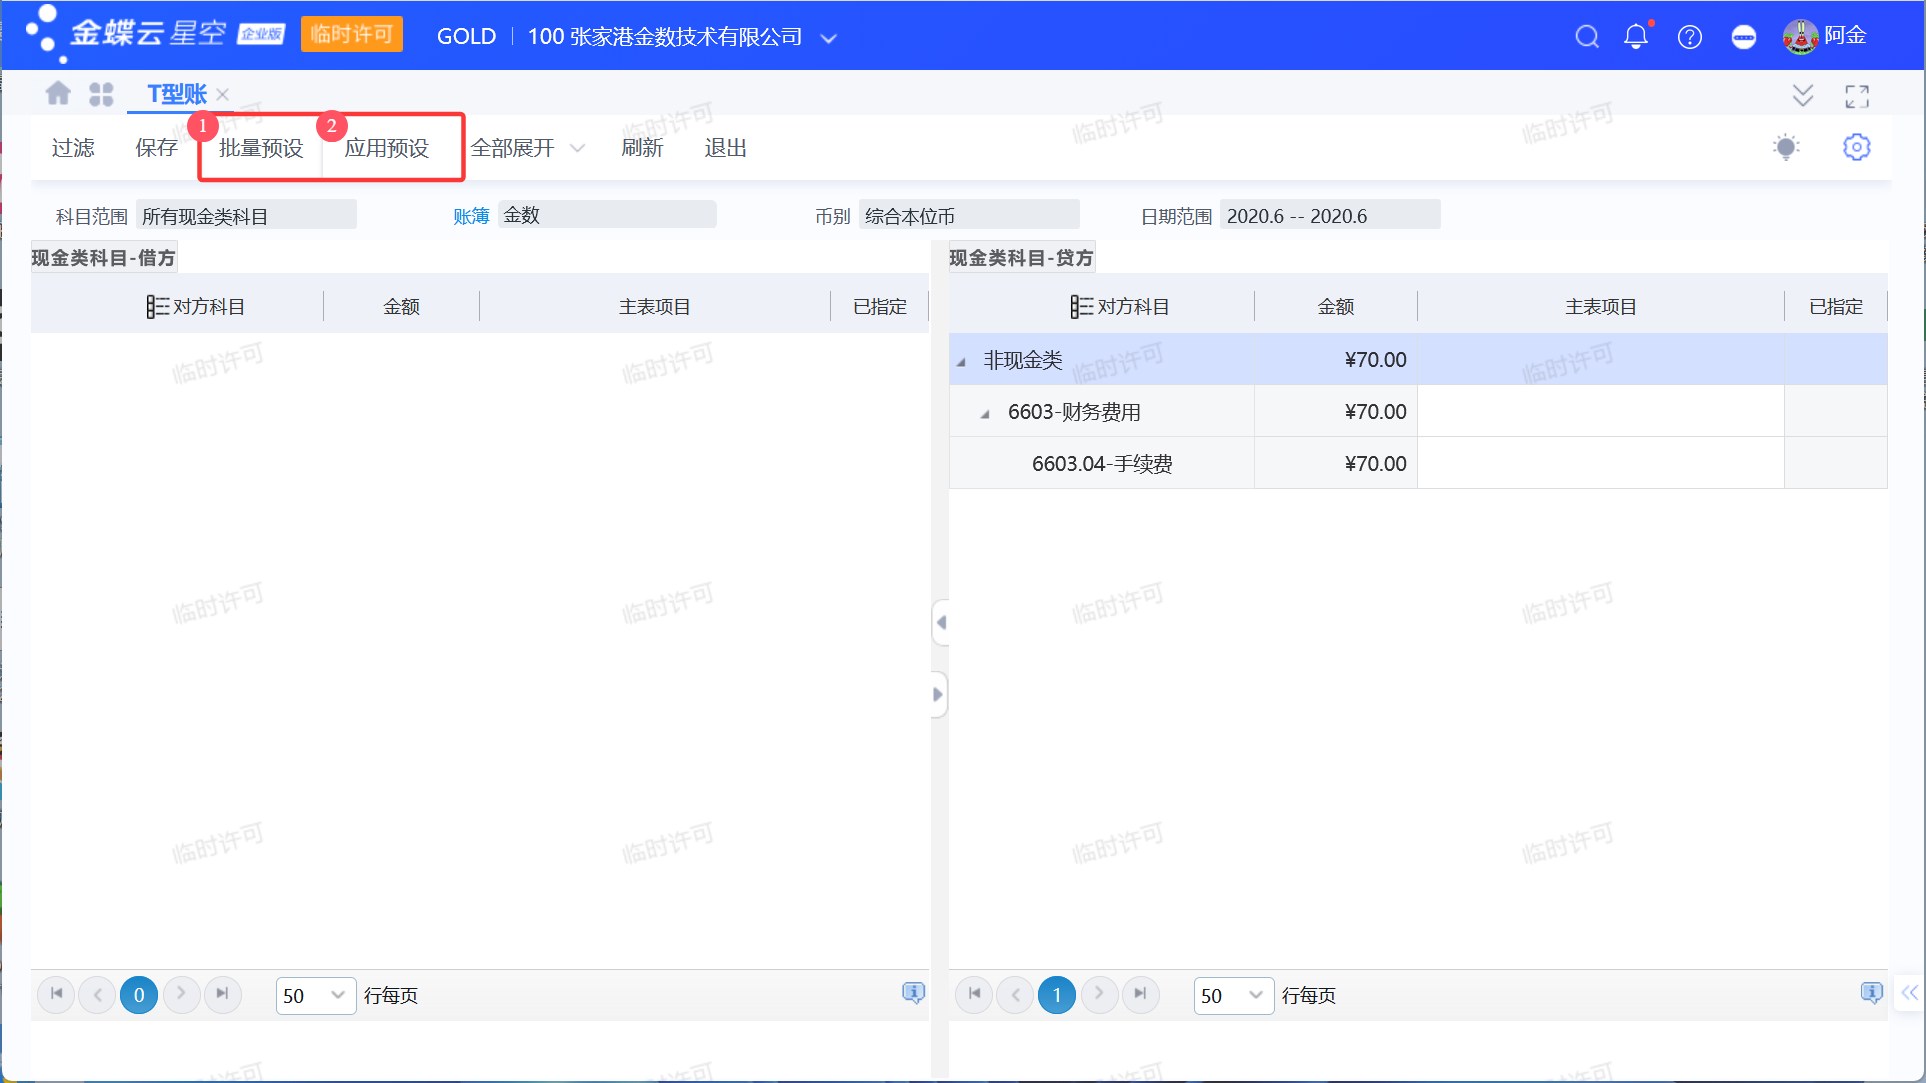The width and height of the screenshot is (1926, 1083).
Task: Open the apps grid menu icon
Action: click(101, 94)
